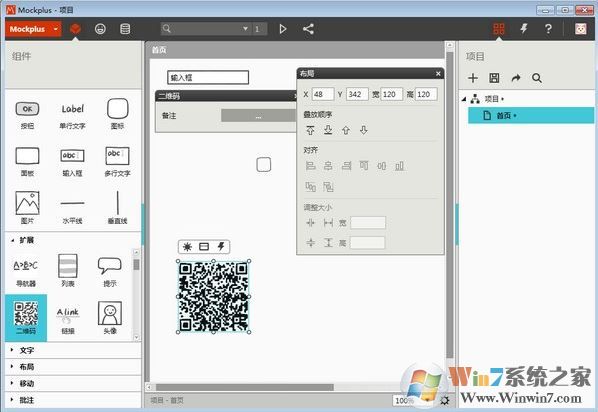The image size is (598, 412).
Task: Select the navigator component (导航器)
Action: click(x=26, y=271)
